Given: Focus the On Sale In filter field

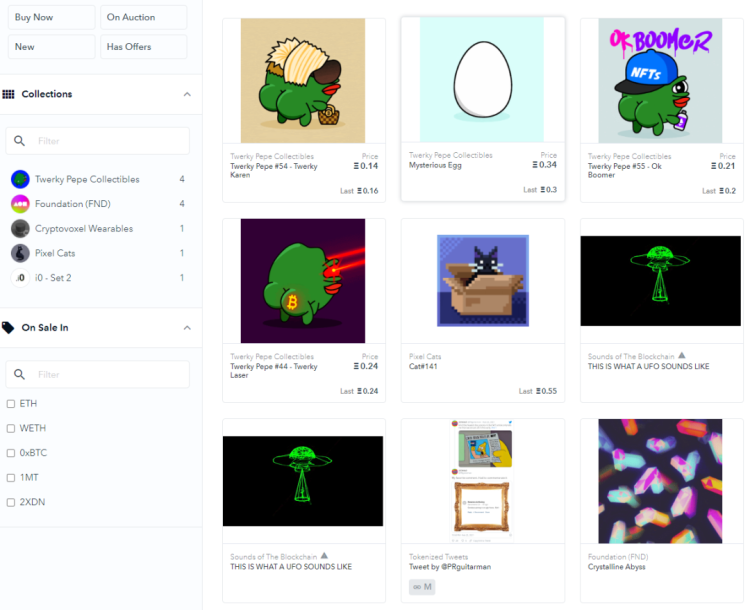Looking at the screenshot, I should 98,374.
